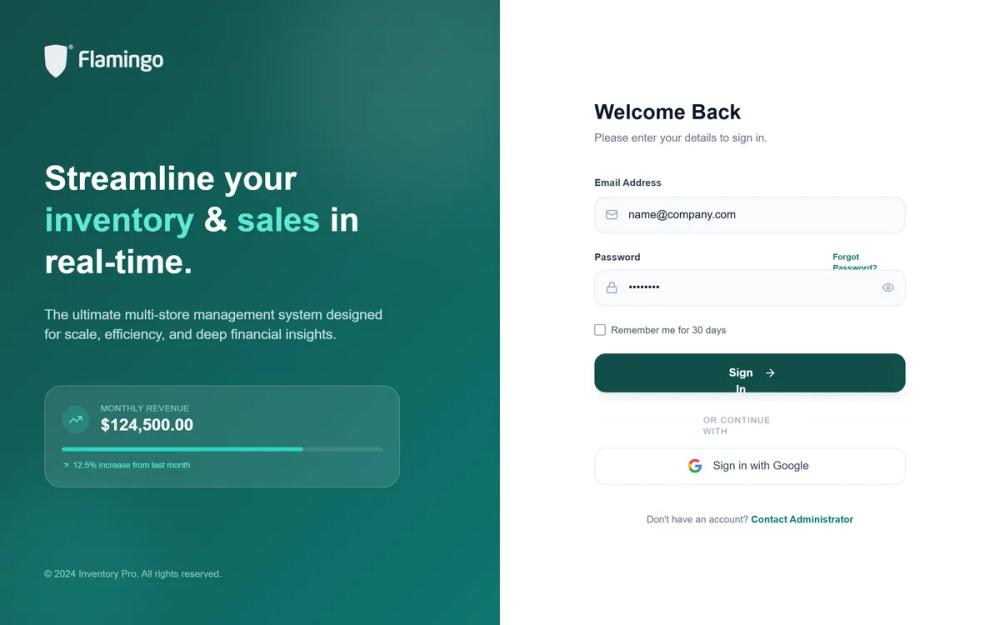1000x625 pixels.
Task: Click the Flamingo shield logo icon
Action: [57, 61]
